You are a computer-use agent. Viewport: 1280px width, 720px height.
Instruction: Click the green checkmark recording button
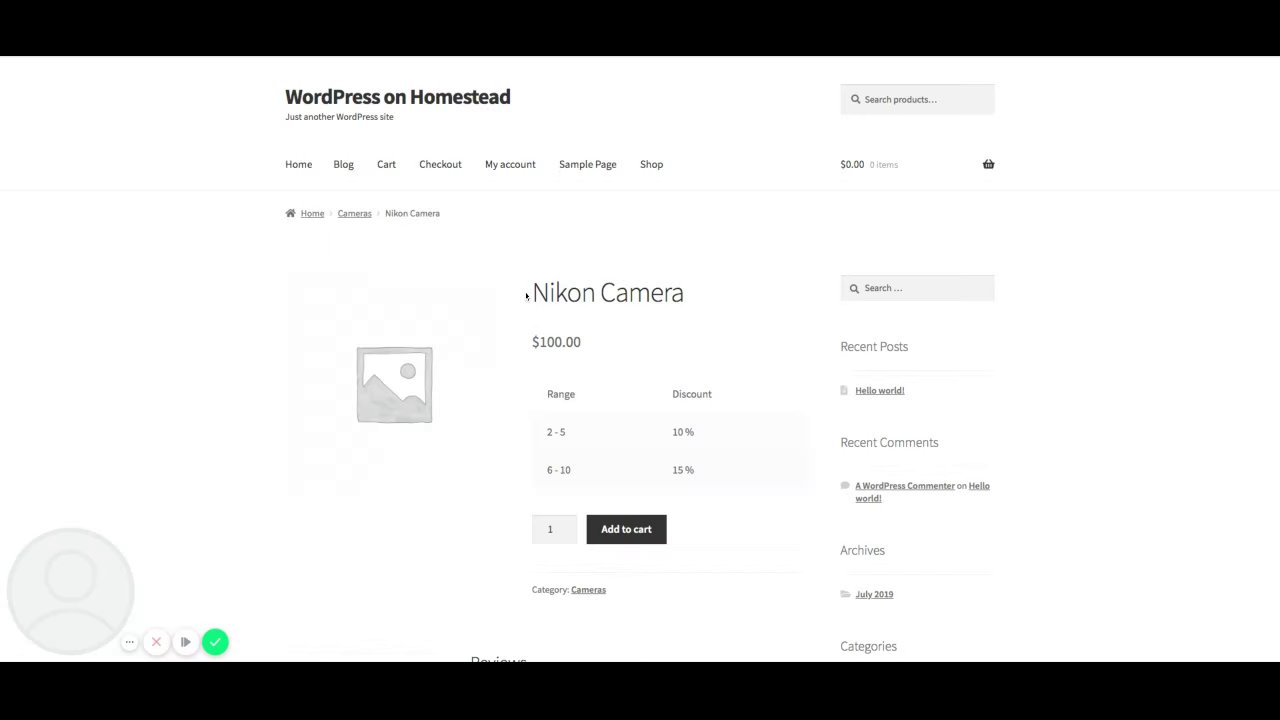pos(215,642)
